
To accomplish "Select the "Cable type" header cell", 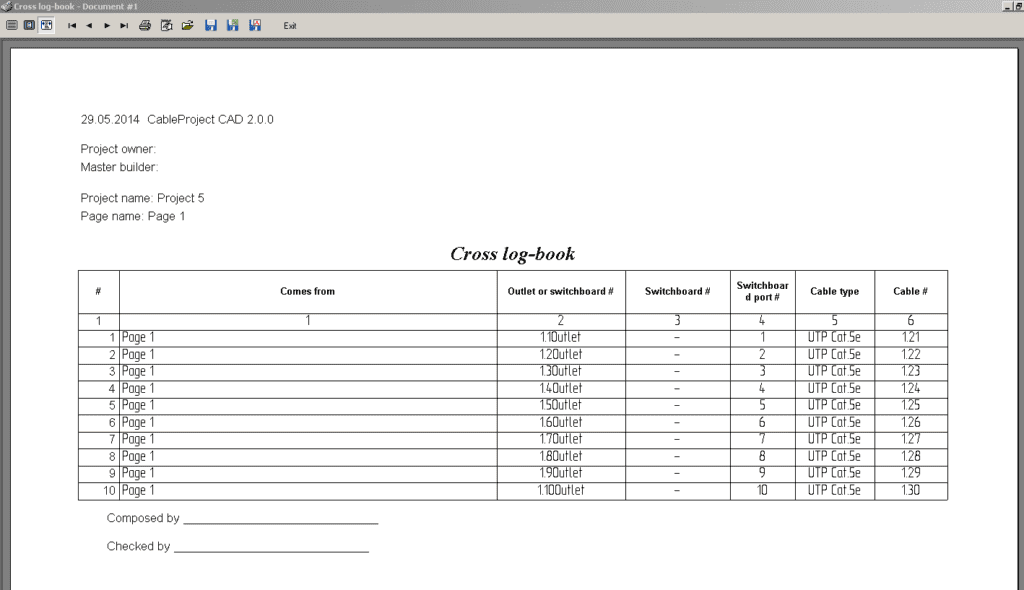I will click(834, 292).
